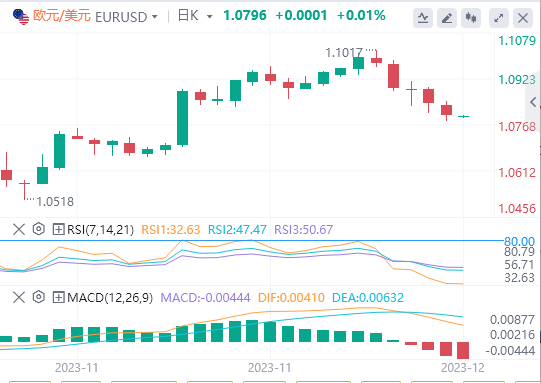The image size is (541, 383).
Task: Expand chart to fullscreen
Action: [x=499, y=18]
